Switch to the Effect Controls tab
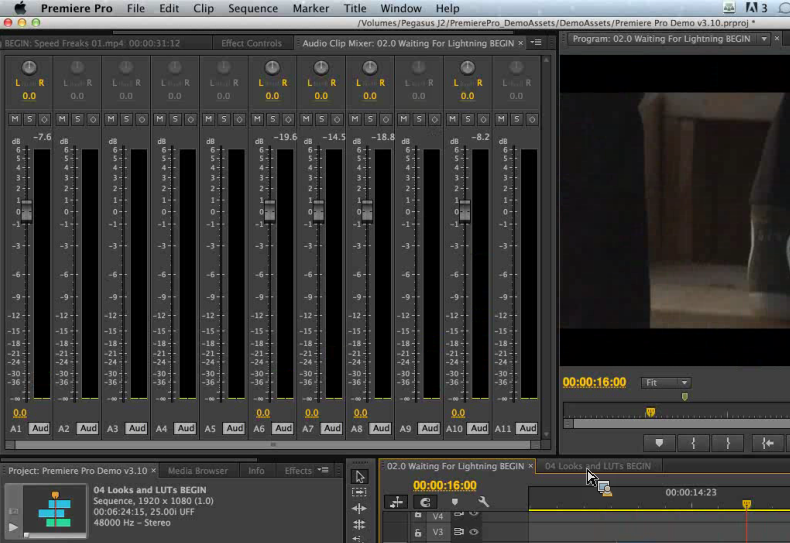This screenshot has width=790, height=543. [251, 43]
